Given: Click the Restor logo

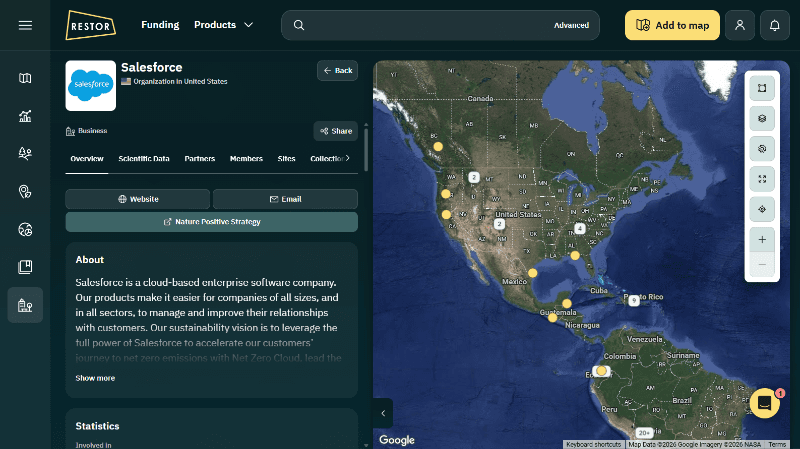Looking at the screenshot, I should [x=90, y=25].
